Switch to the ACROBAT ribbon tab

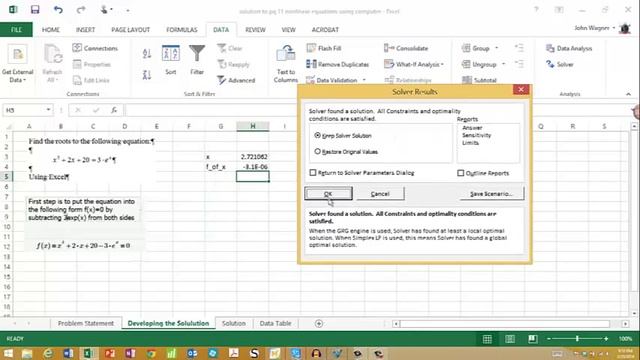(x=325, y=29)
